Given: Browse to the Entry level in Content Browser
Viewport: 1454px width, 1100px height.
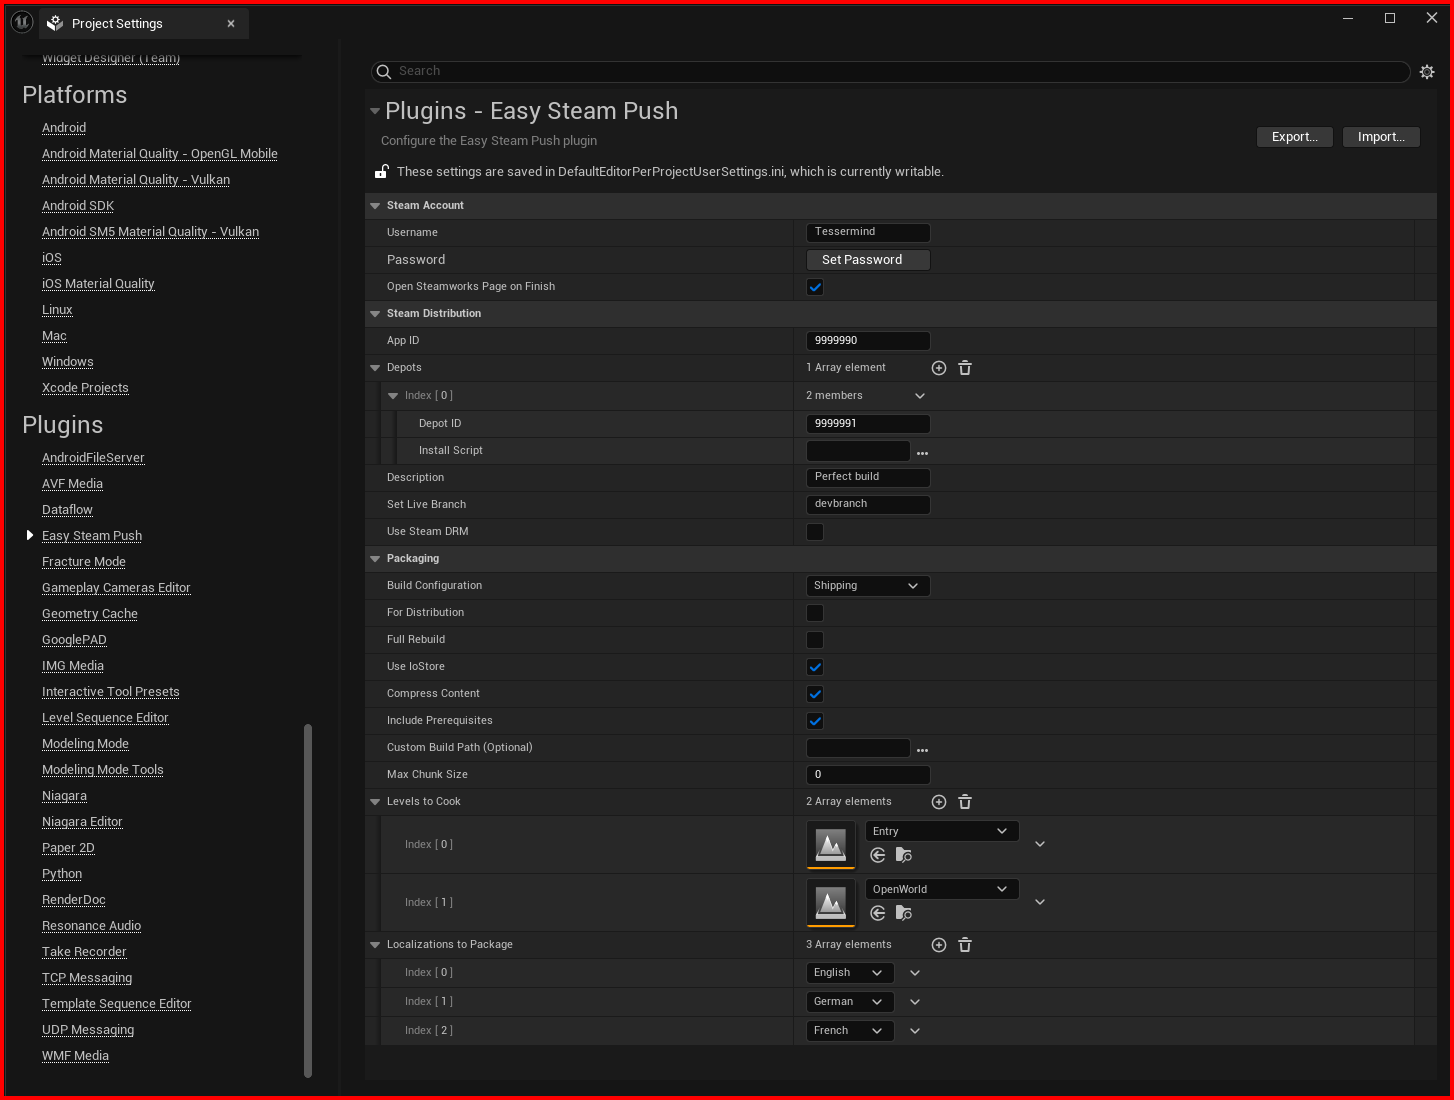Looking at the screenshot, I should click(904, 855).
